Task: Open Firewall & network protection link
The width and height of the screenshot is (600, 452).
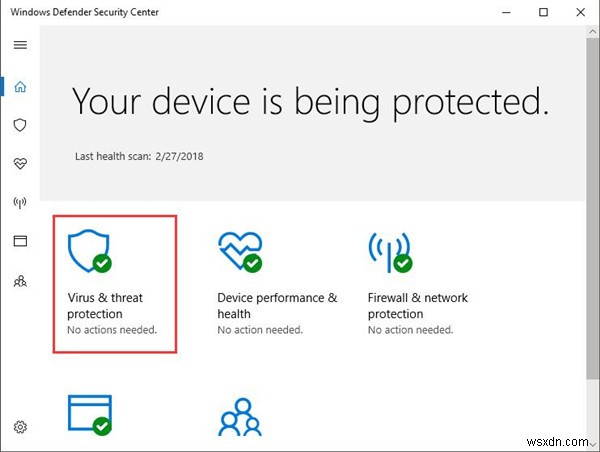Action: point(417,305)
